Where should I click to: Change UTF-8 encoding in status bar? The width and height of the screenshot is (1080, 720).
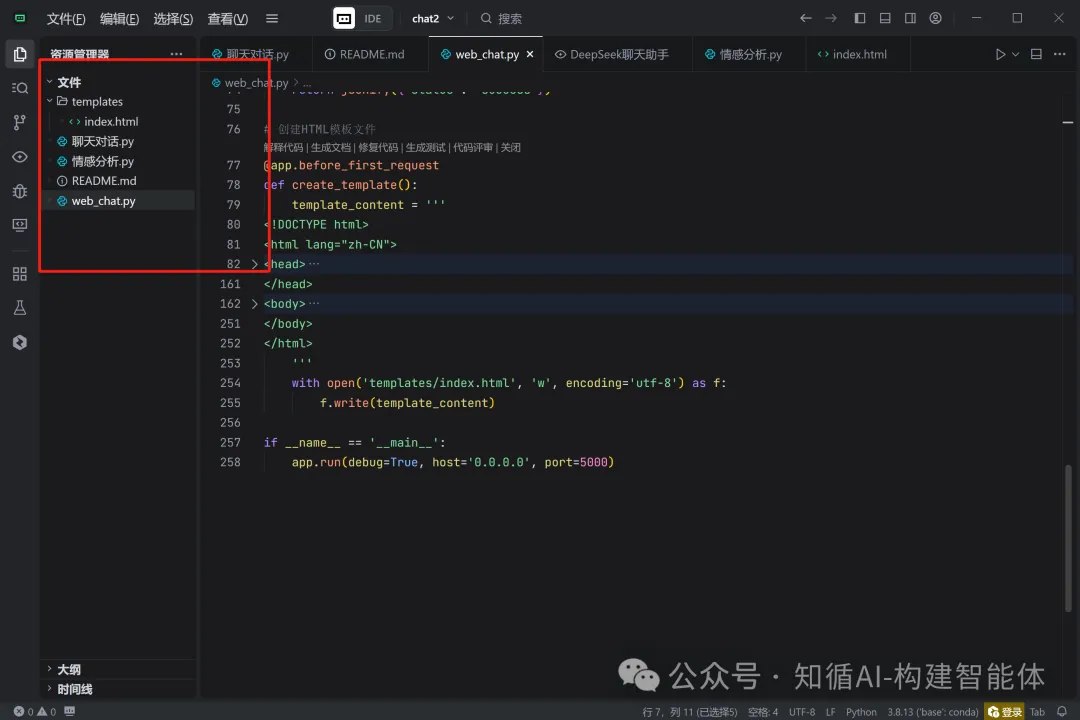802,712
